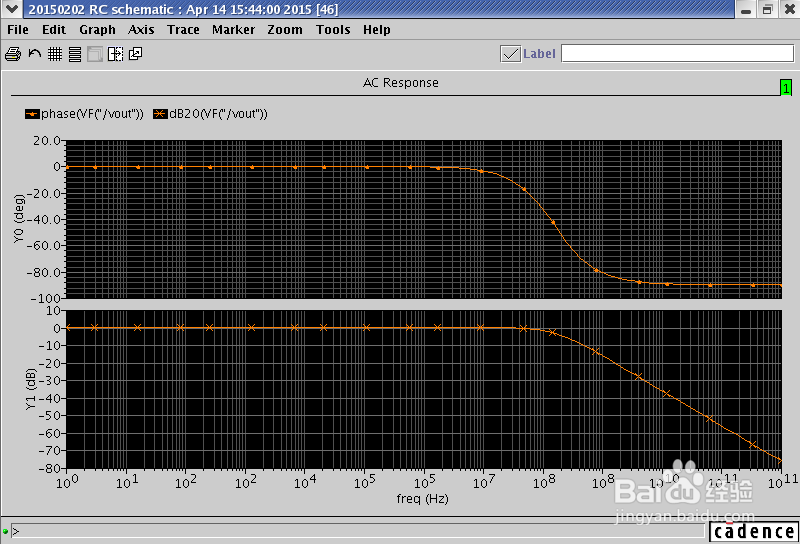This screenshot has width=800, height=544.
Task: Open the File menu
Action: point(18,30)
